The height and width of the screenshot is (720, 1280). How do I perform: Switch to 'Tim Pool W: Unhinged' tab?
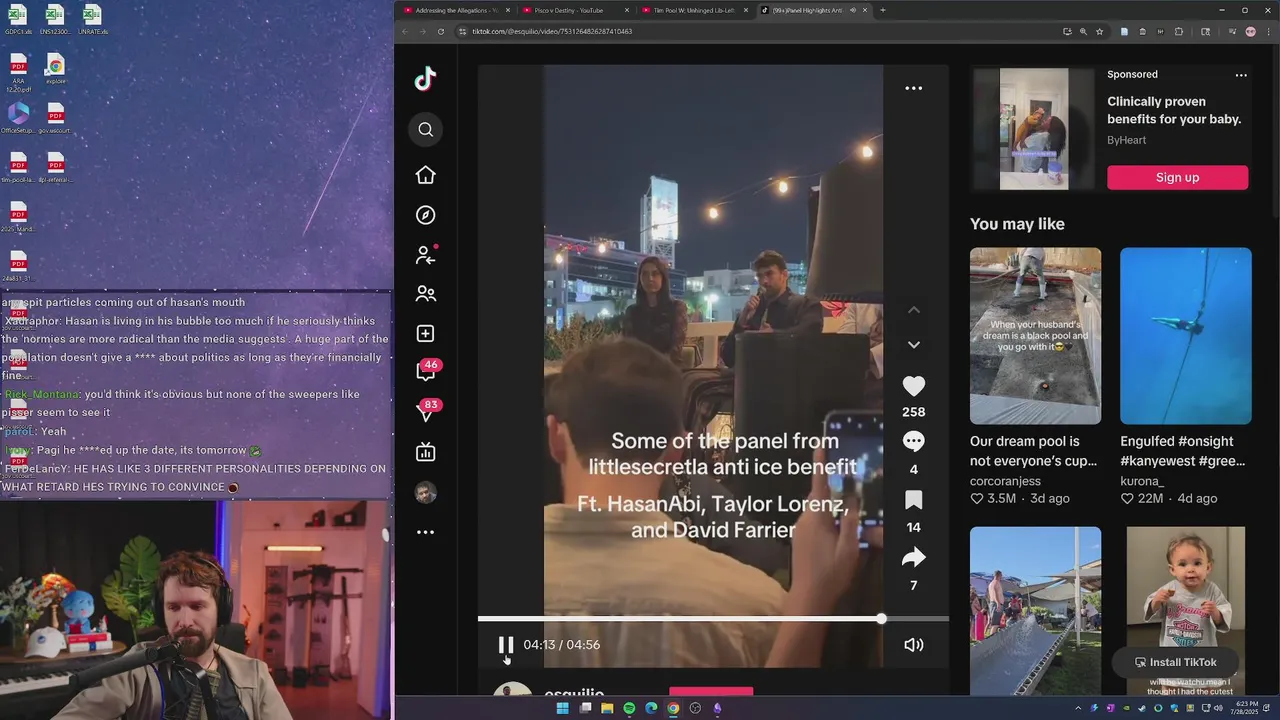pyautogui.click(x=694, y=10)
